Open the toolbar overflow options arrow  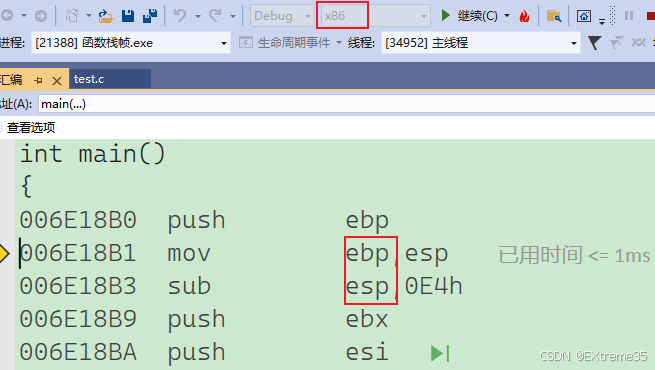tap(602, 21)
